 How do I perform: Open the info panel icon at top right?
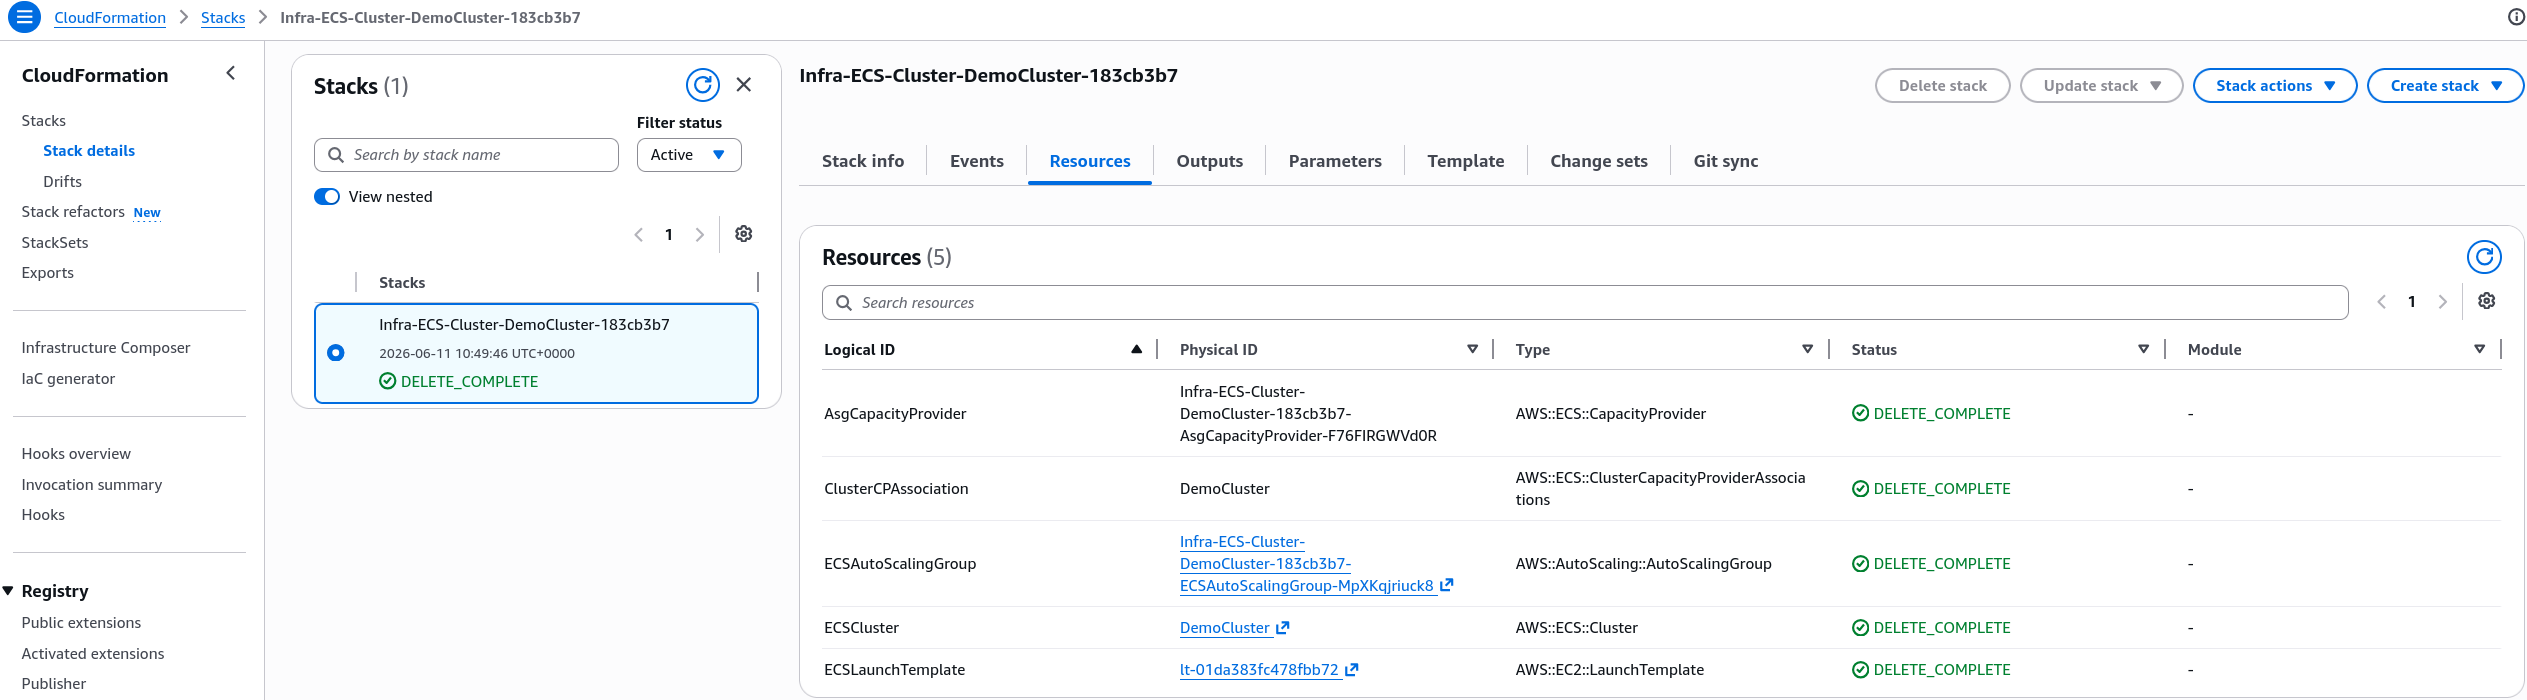coord(2516,17)
